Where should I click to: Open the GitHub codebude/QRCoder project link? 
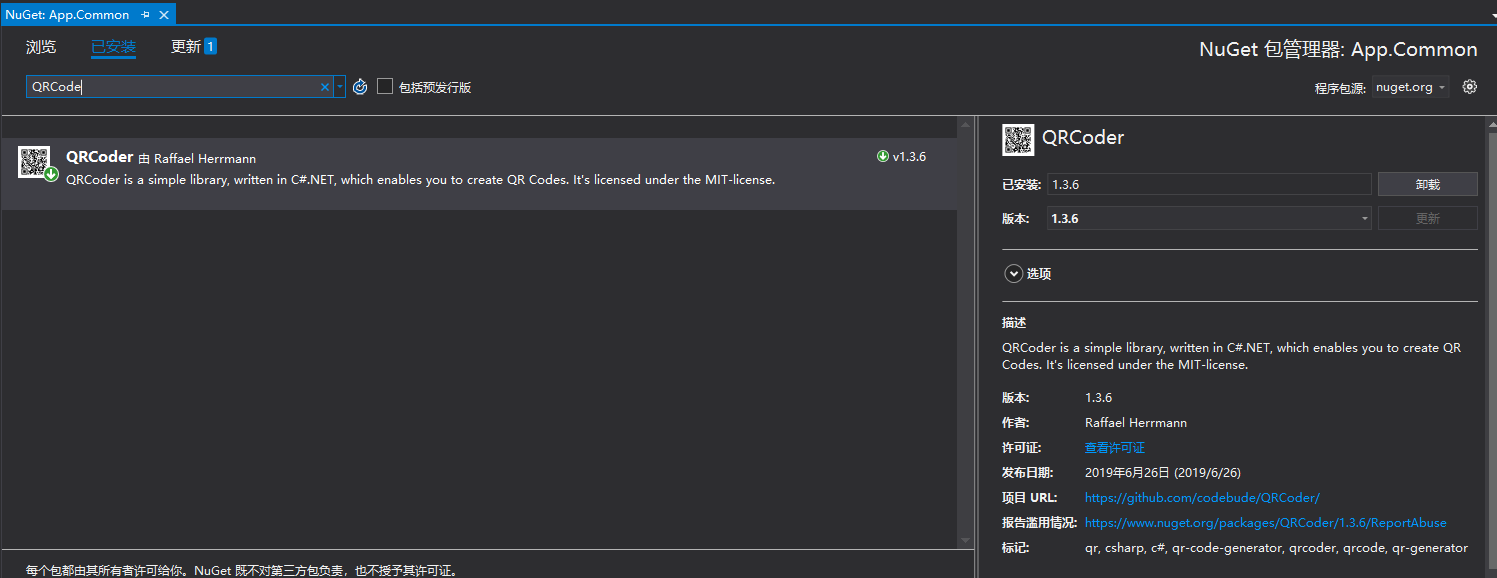tap(1202, 498)
